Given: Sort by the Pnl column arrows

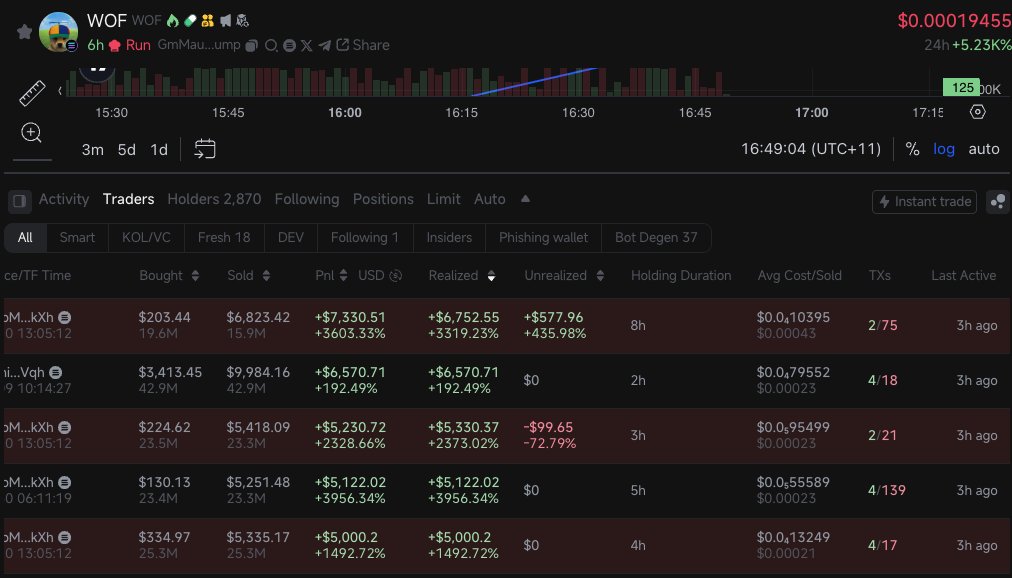Looking at the screenshot, I should [x=343, y=275].
